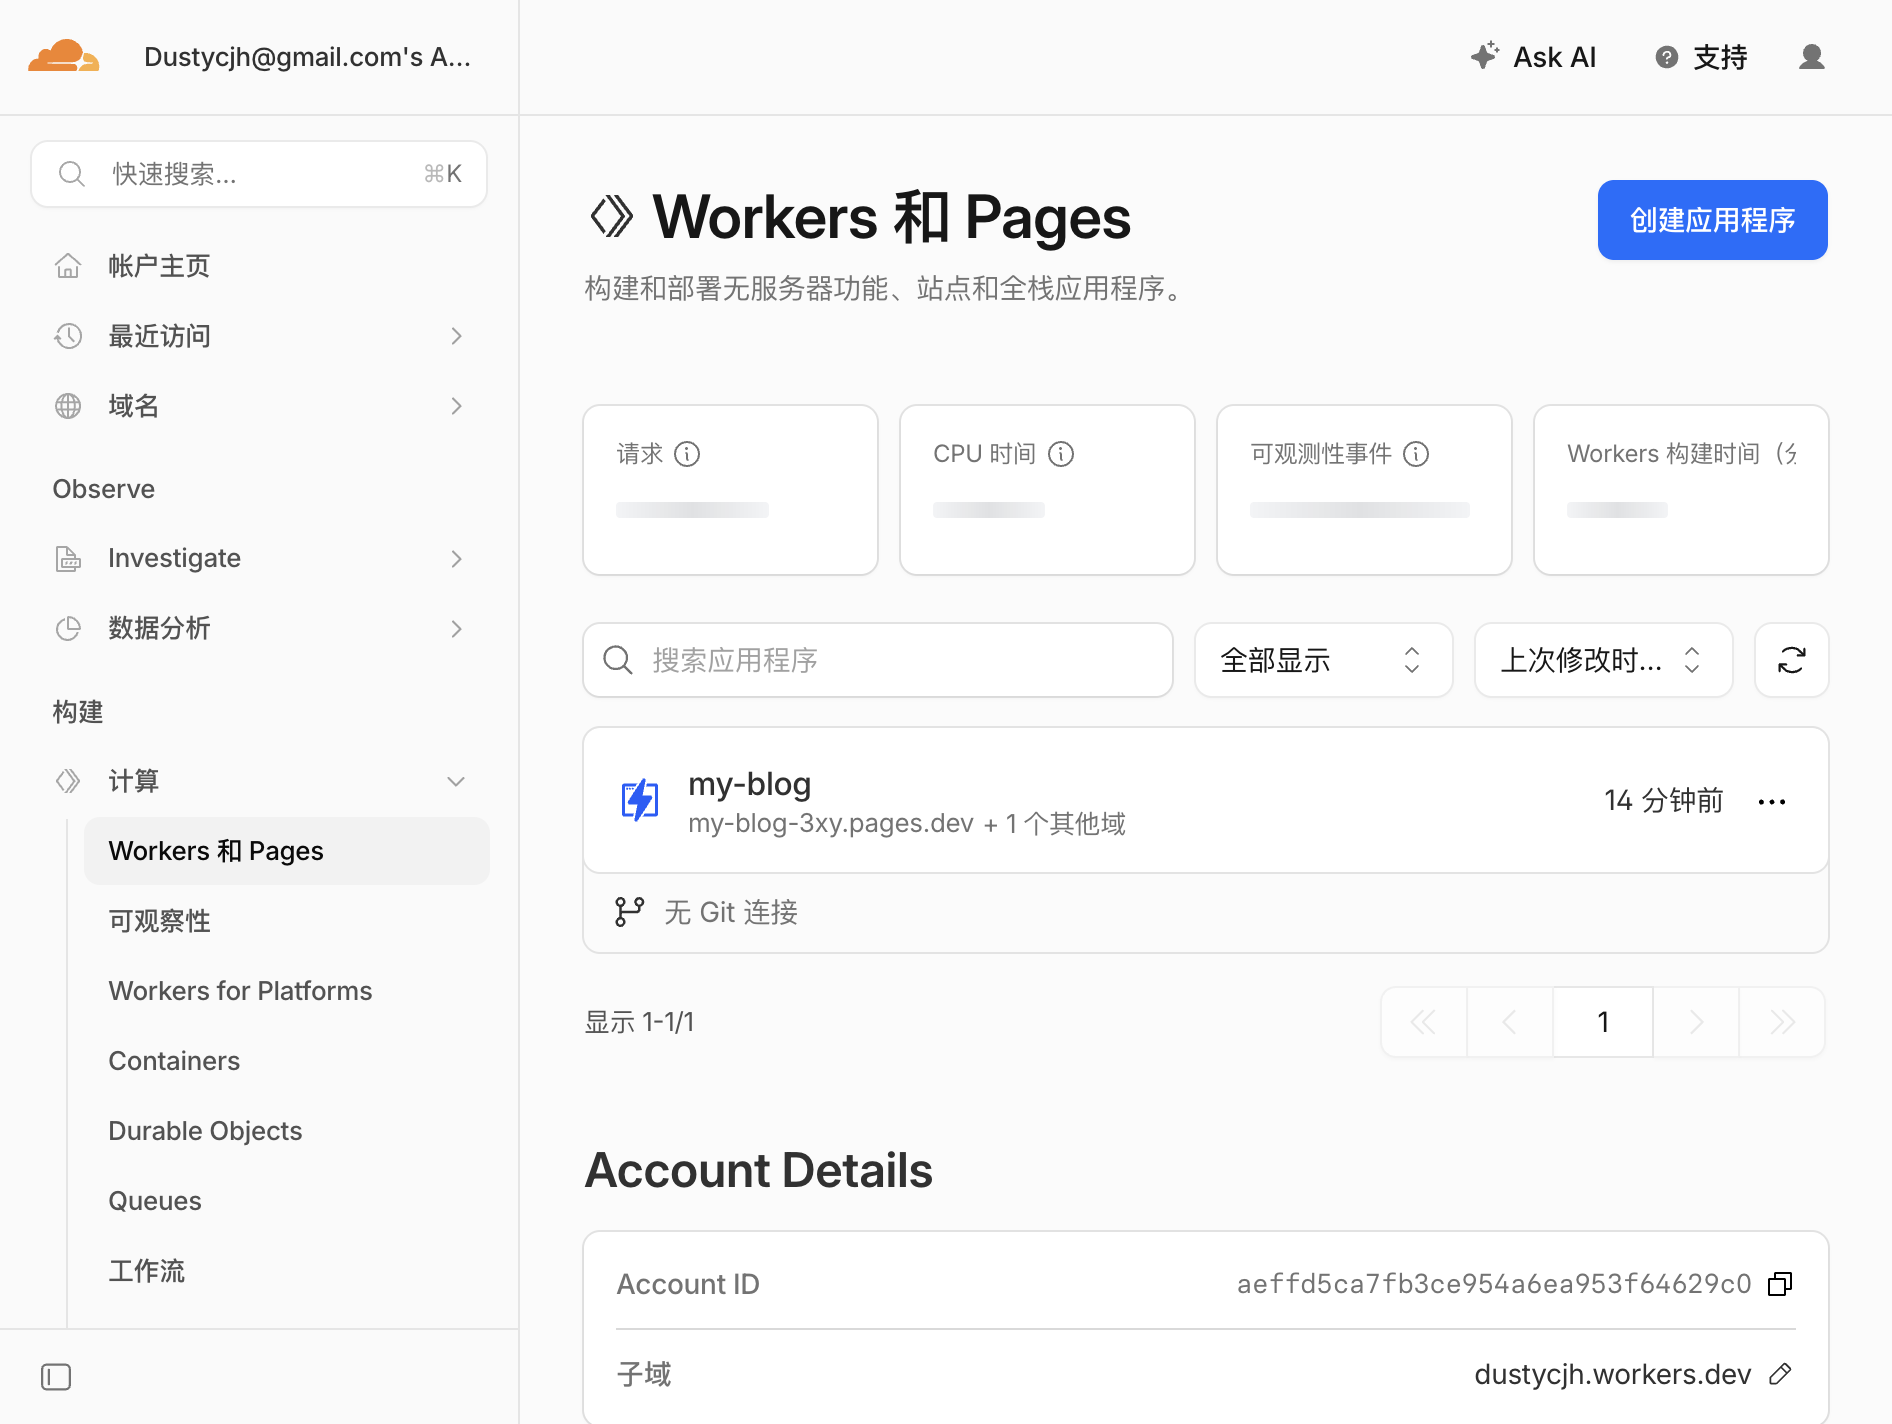1892x1424 pixels.
Task: Click the Workers 构建时间 card
Action: pos(1681,490)
